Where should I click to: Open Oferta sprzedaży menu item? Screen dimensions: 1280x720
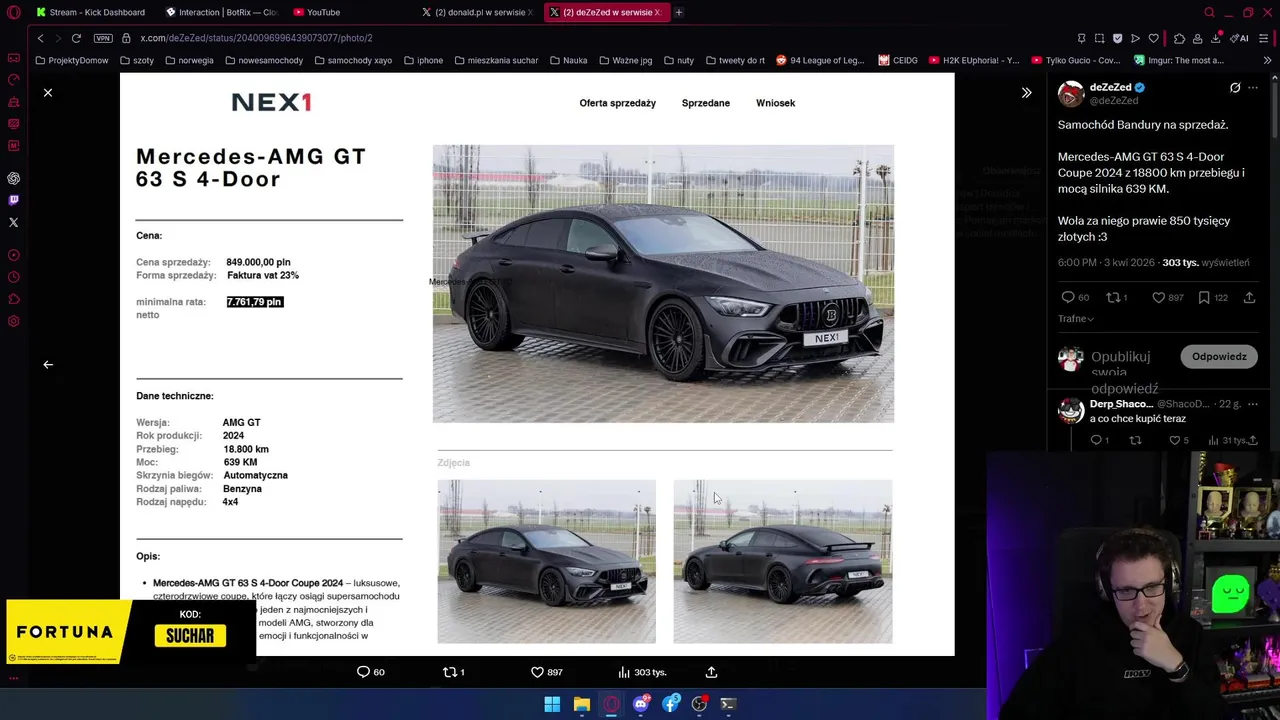(617, 103)
